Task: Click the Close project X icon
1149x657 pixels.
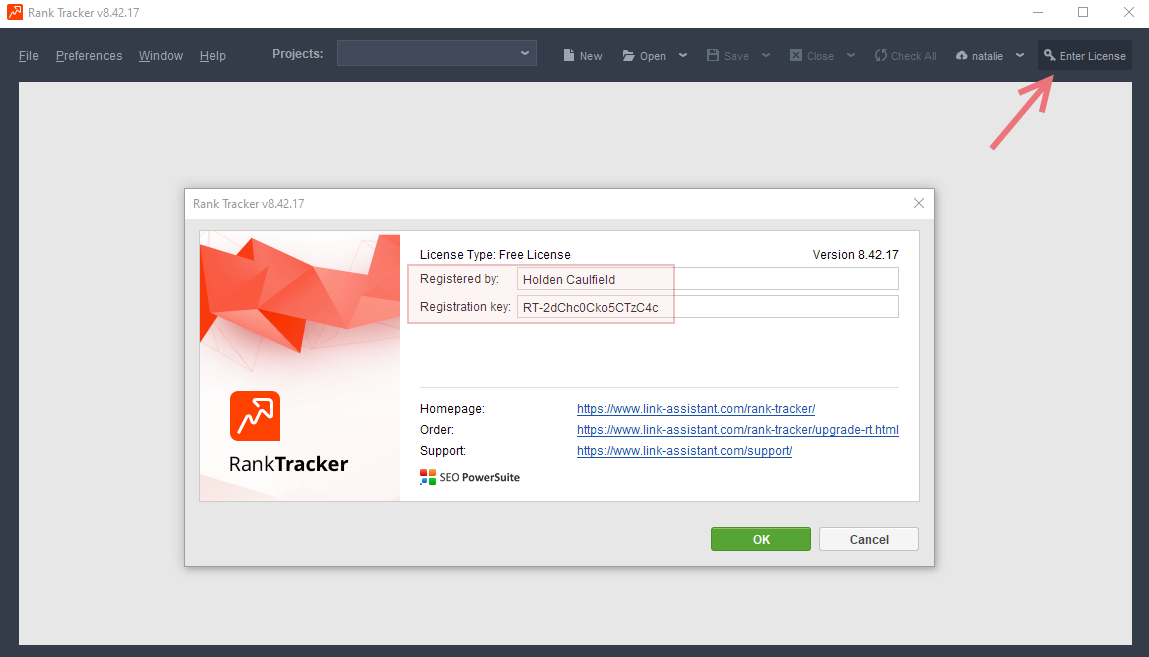Action: pos(796,56)
